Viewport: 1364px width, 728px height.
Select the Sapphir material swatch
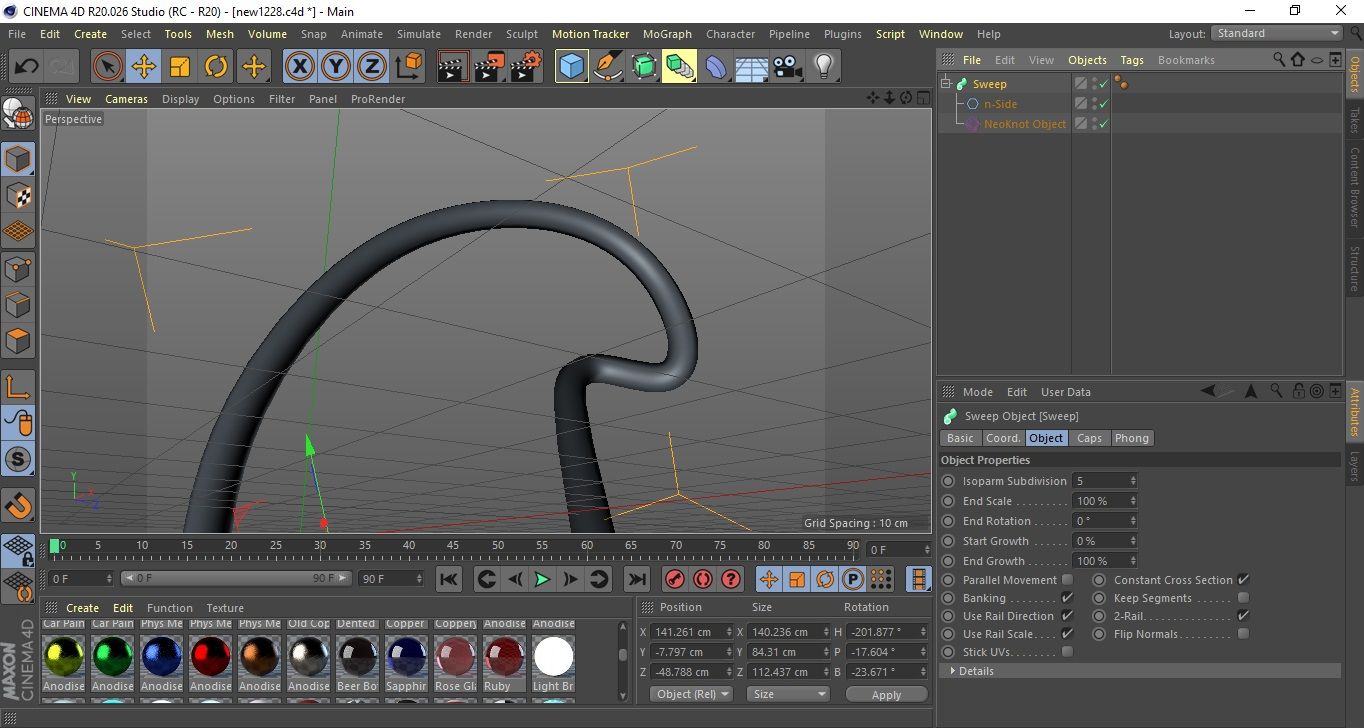point(406,657)
